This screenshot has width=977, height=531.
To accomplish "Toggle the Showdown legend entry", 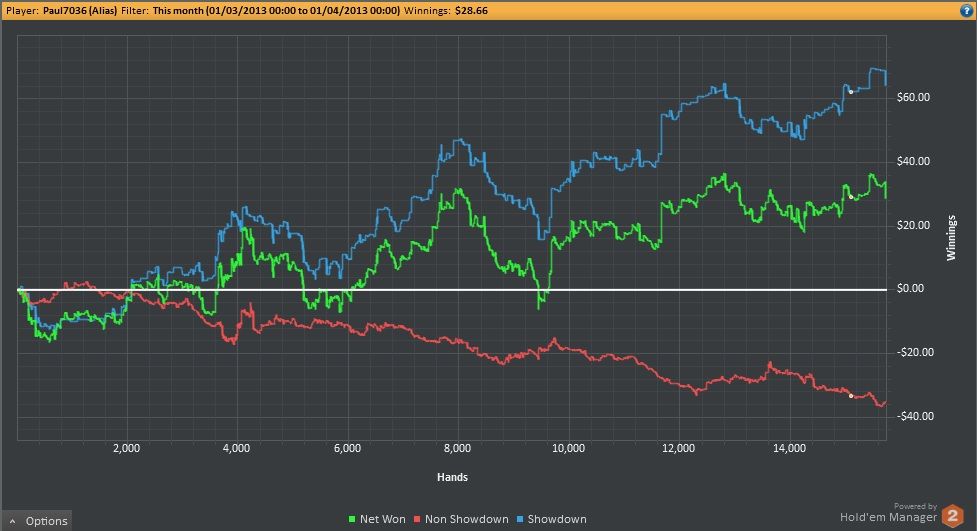I will 551,519.
